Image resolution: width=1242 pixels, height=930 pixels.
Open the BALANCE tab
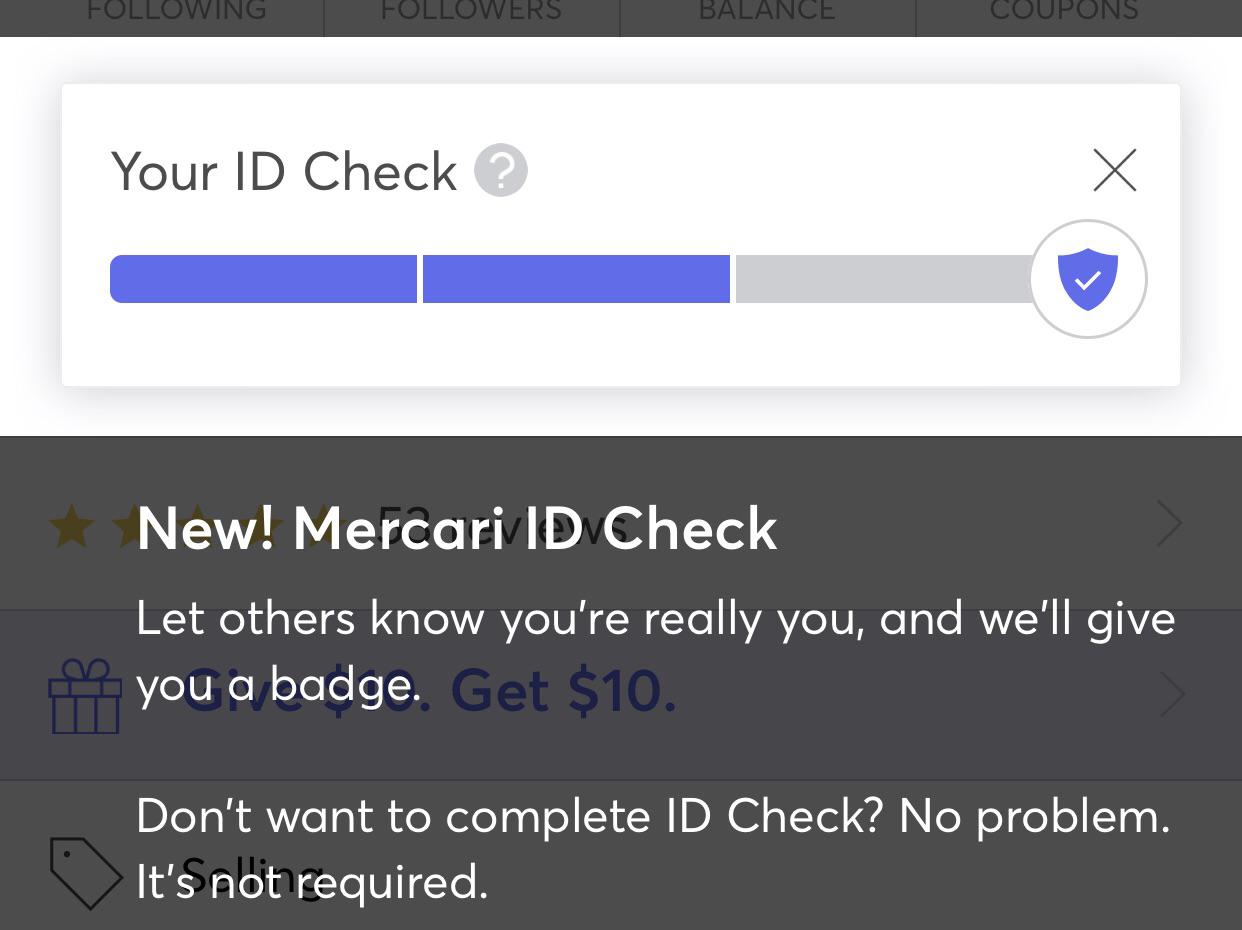pyautogui.click(x=766, y=12)
